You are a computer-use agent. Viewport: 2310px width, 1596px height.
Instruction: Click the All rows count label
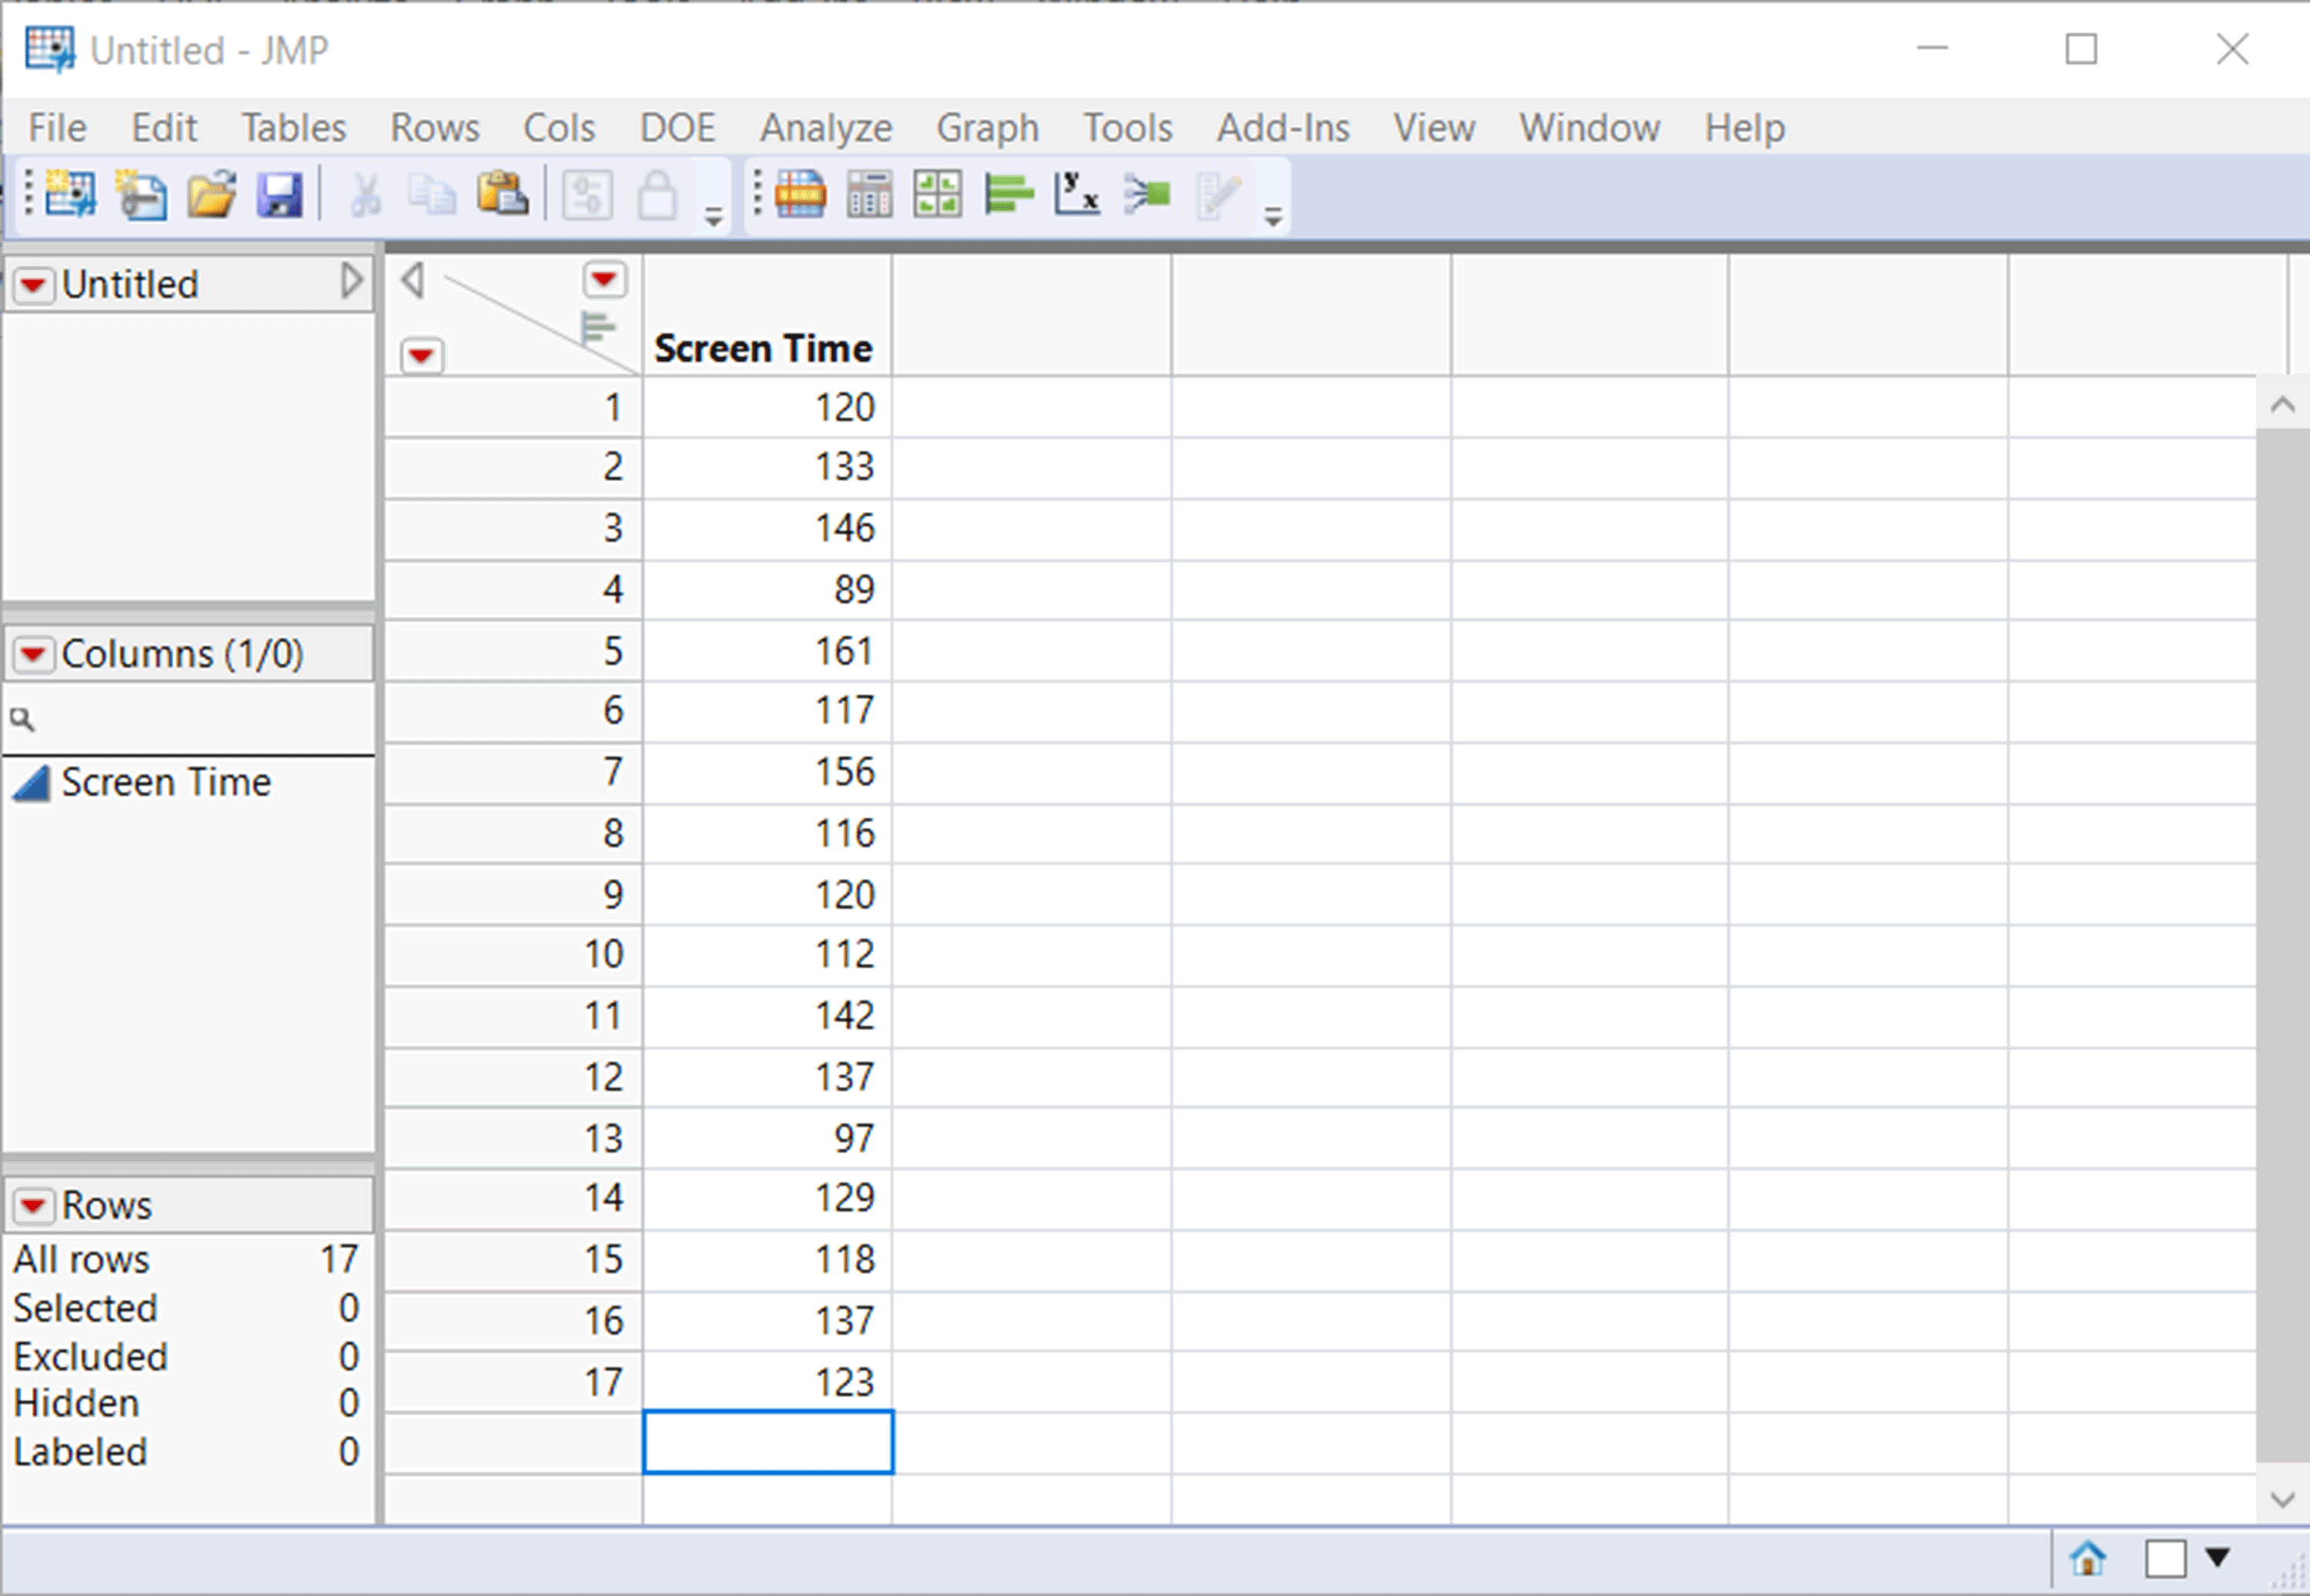(81, 1260)
